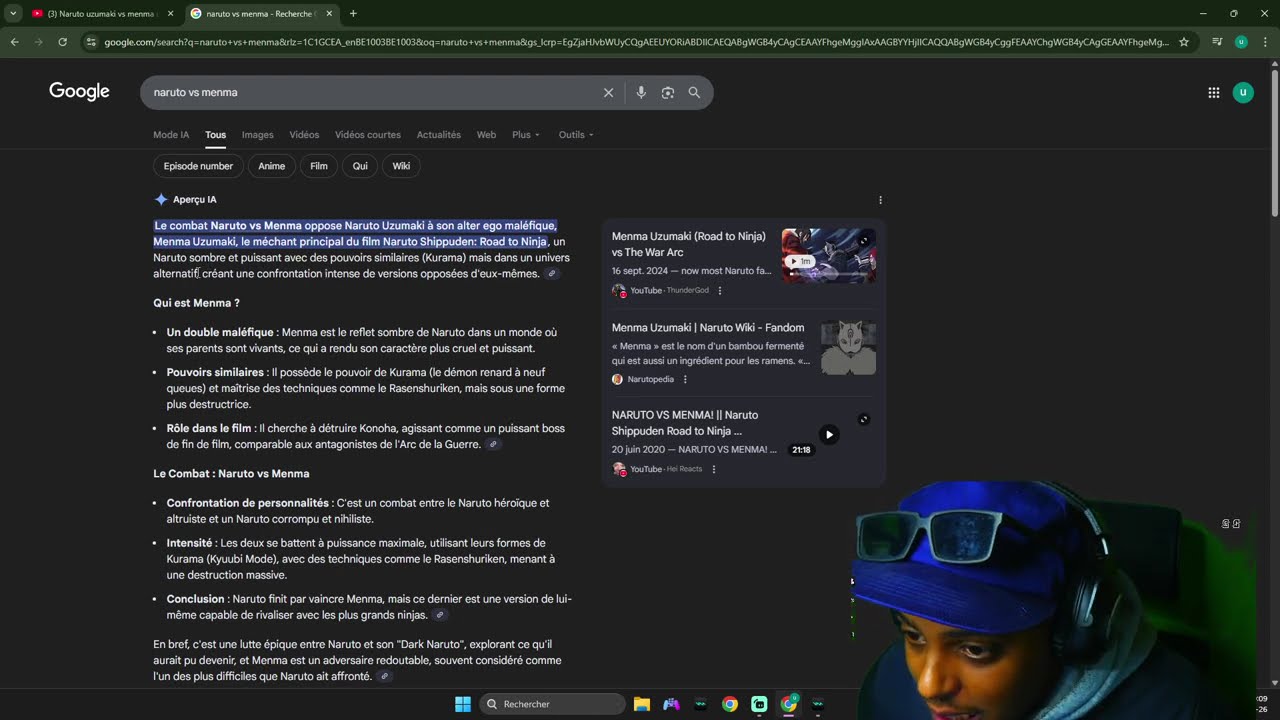Play the Menma vs War Arc video thumbnail

coord(829,255)
